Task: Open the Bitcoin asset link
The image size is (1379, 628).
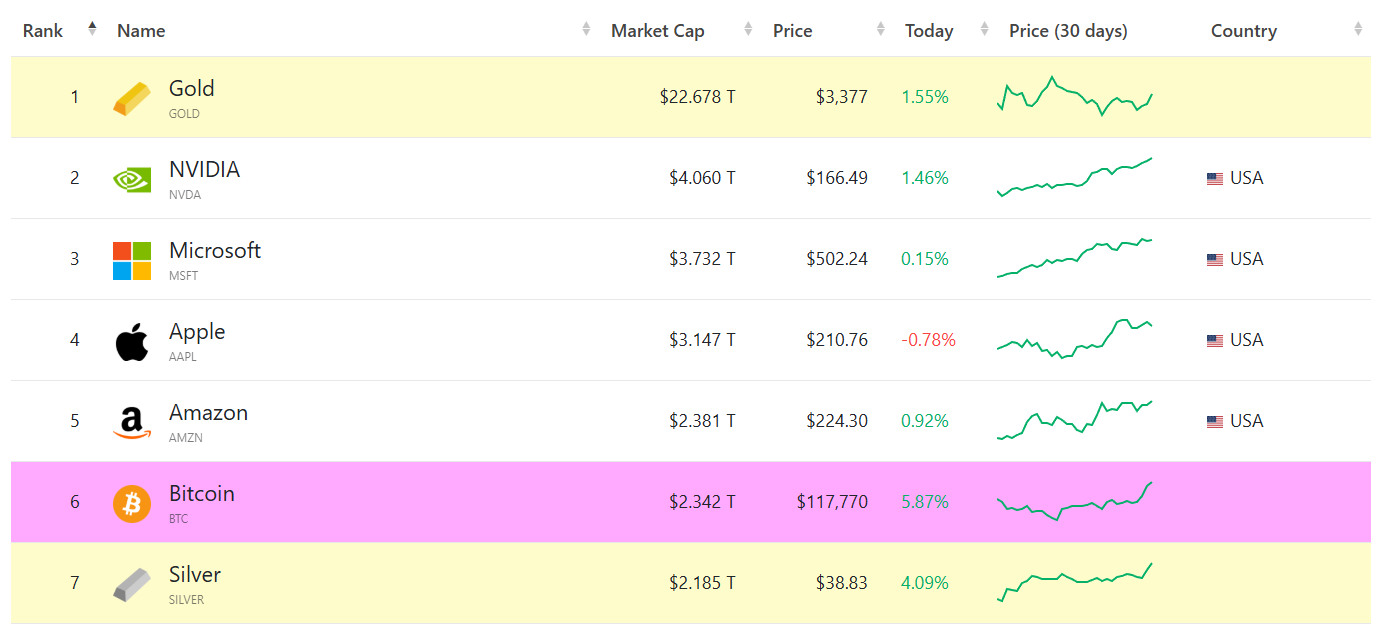Action: [x=201, y=493]
